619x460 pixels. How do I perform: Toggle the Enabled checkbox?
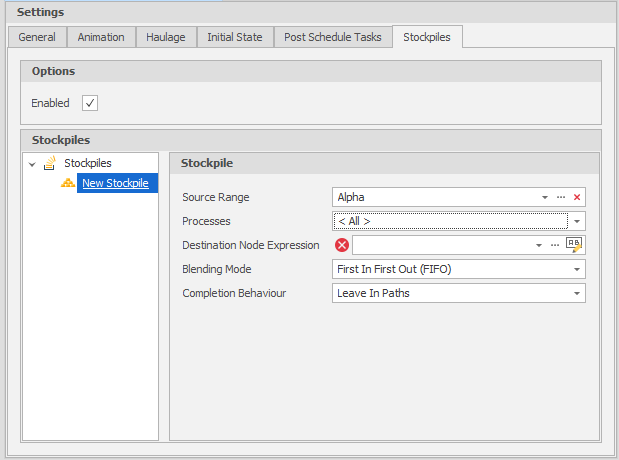click(x=90, y=103)
